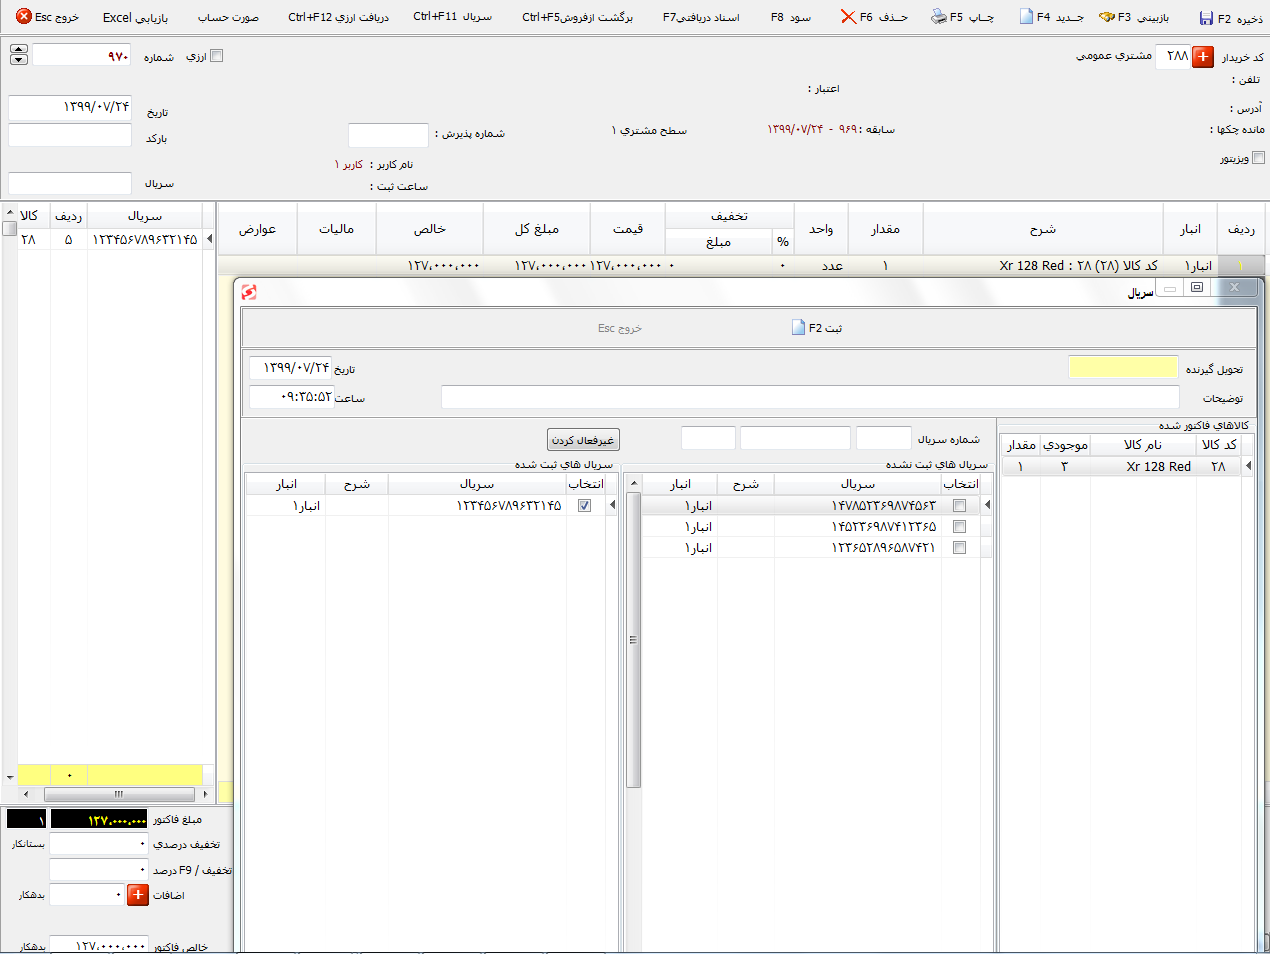
Task: Click the Esc exit button in serial dialog
Action: 620,328
